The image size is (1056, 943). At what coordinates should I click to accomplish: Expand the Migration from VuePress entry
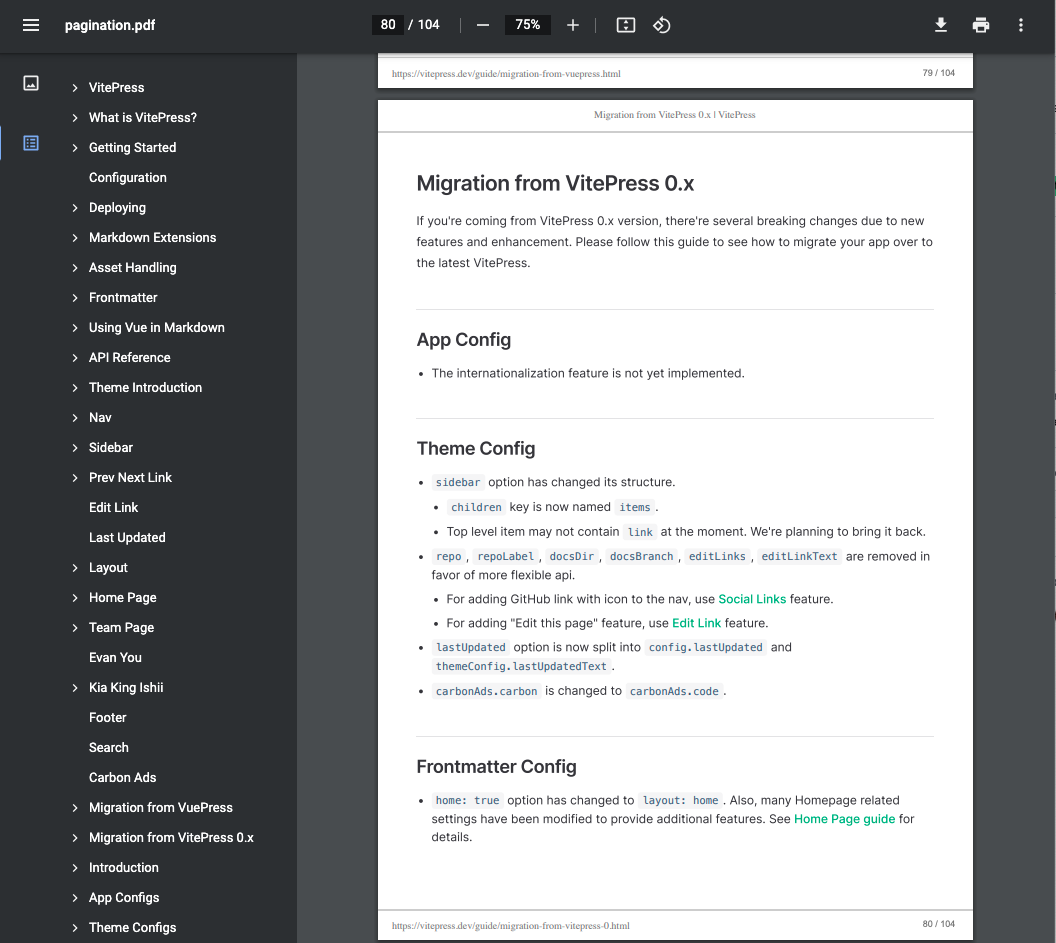[74, 807]
